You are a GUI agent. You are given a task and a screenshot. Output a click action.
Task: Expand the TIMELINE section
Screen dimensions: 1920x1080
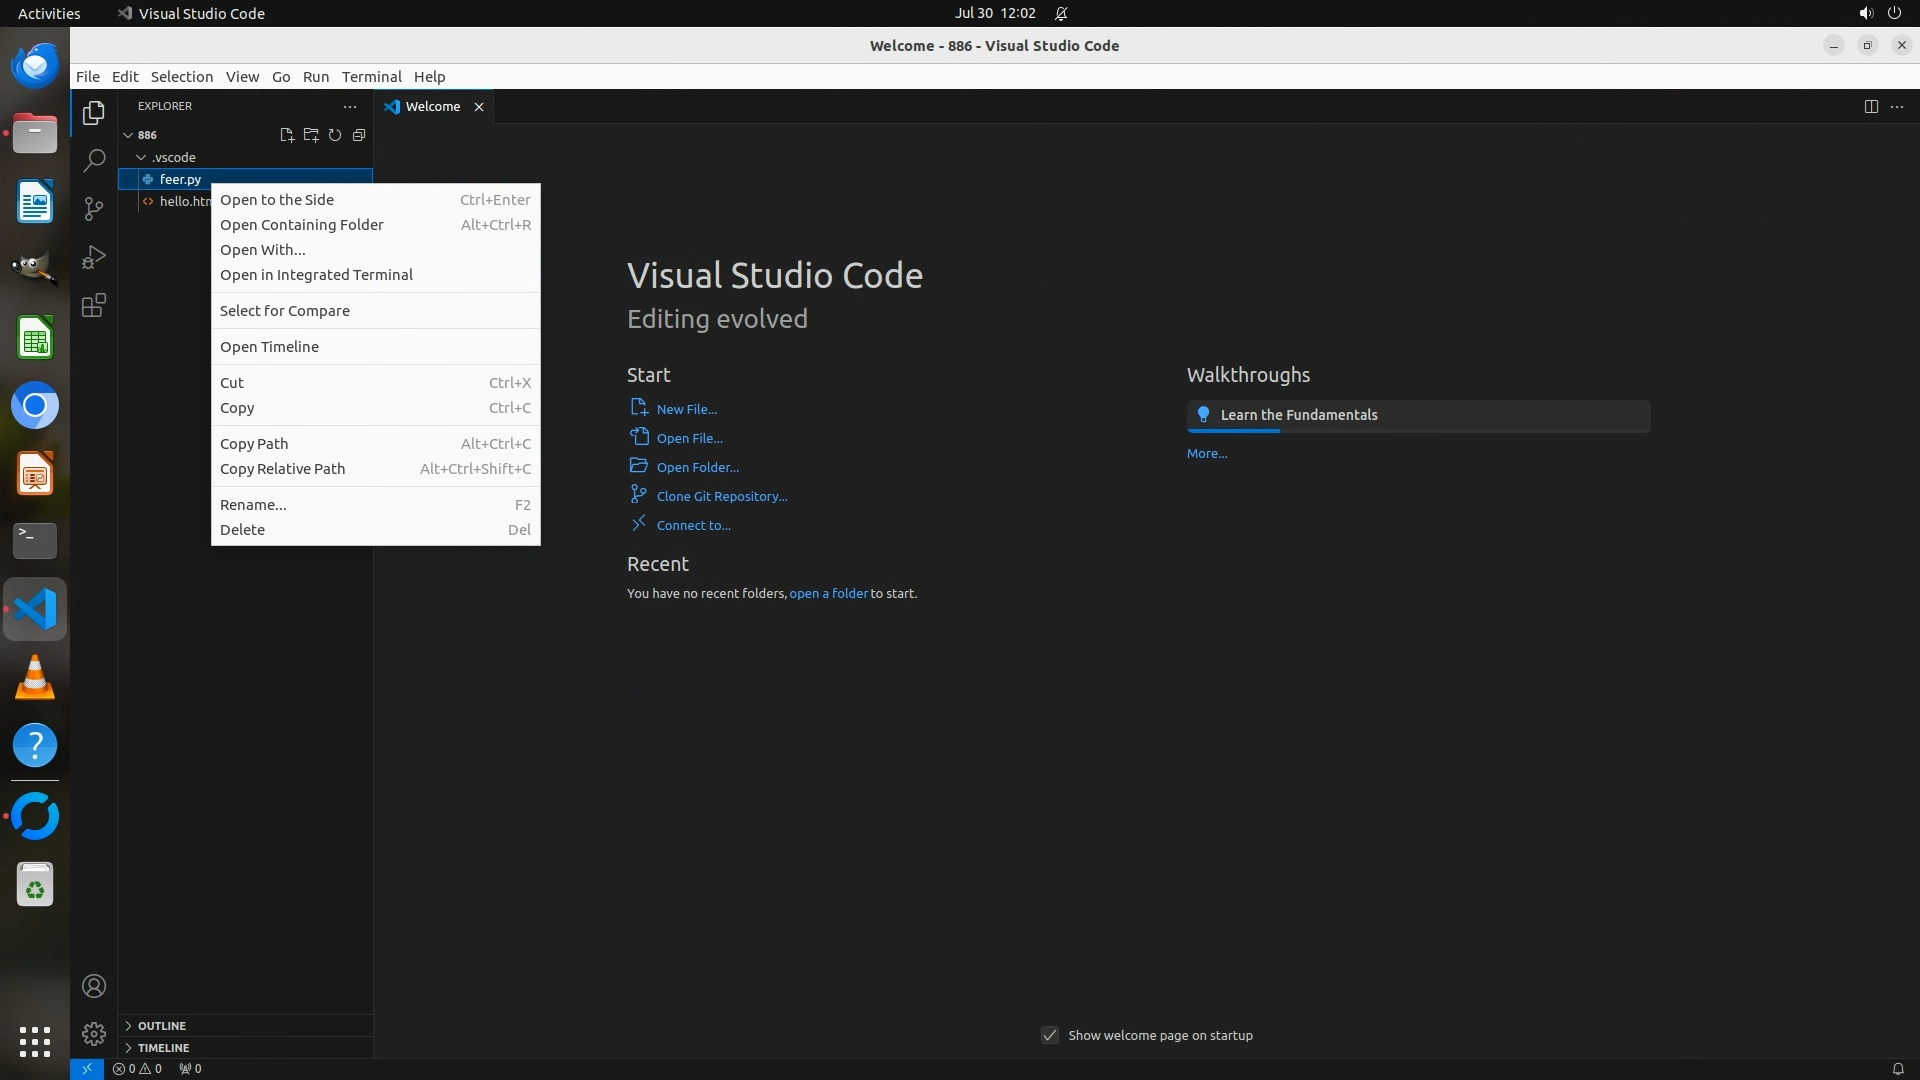tap(163, 1048)
